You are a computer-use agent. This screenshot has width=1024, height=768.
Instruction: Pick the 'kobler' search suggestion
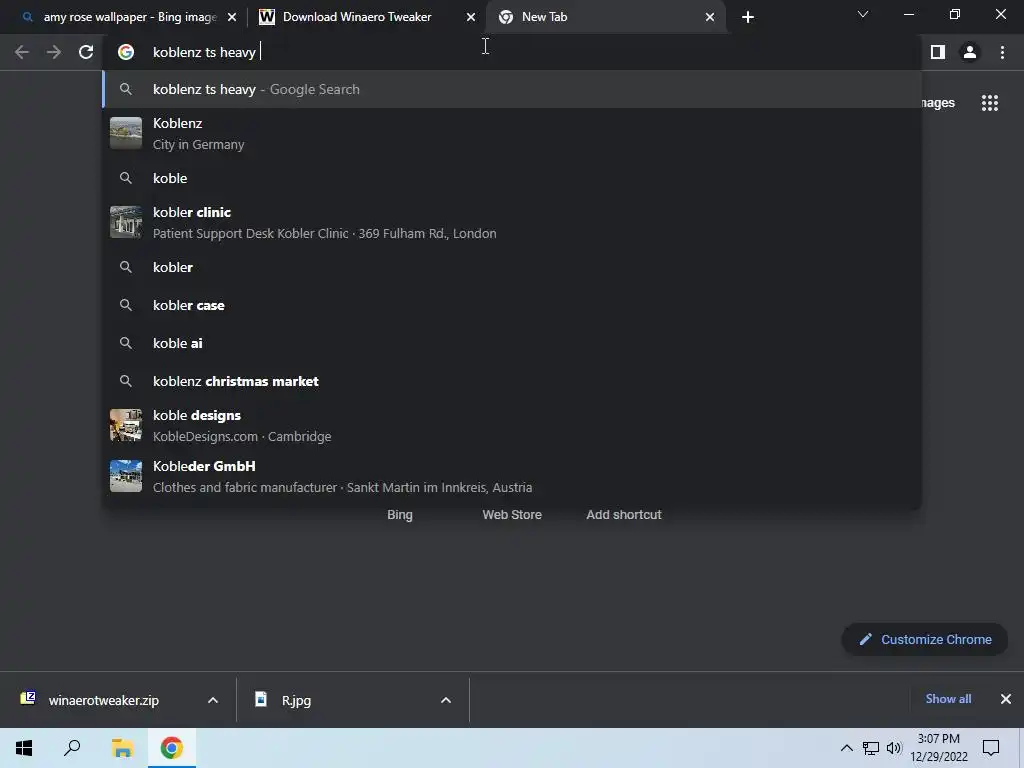tap(512, 267)
